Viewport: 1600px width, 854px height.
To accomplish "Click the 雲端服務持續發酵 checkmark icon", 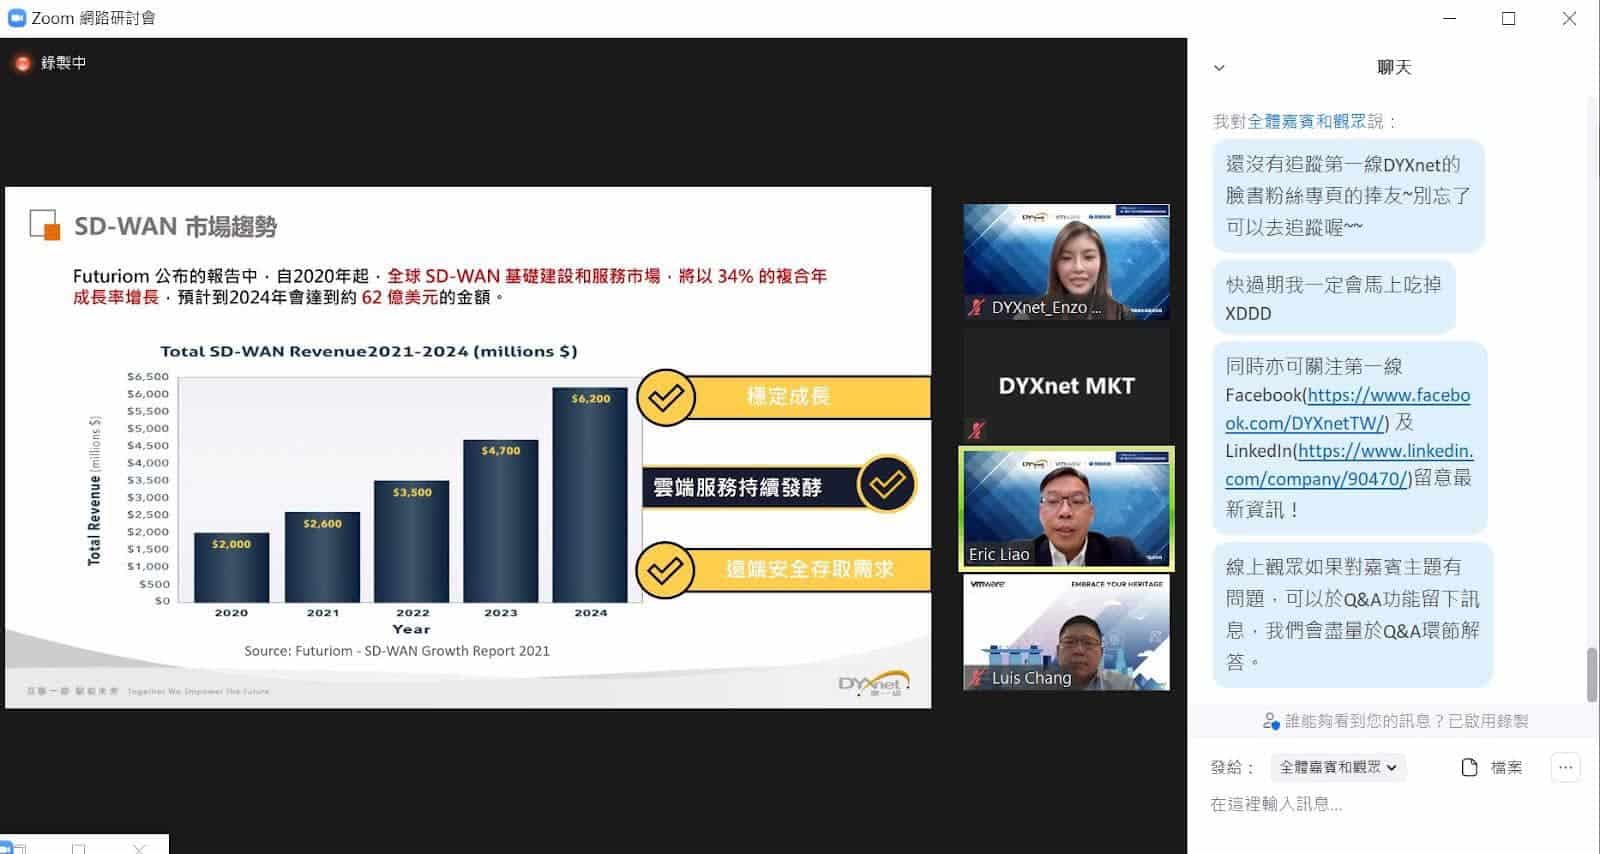I will coord(886,484).
